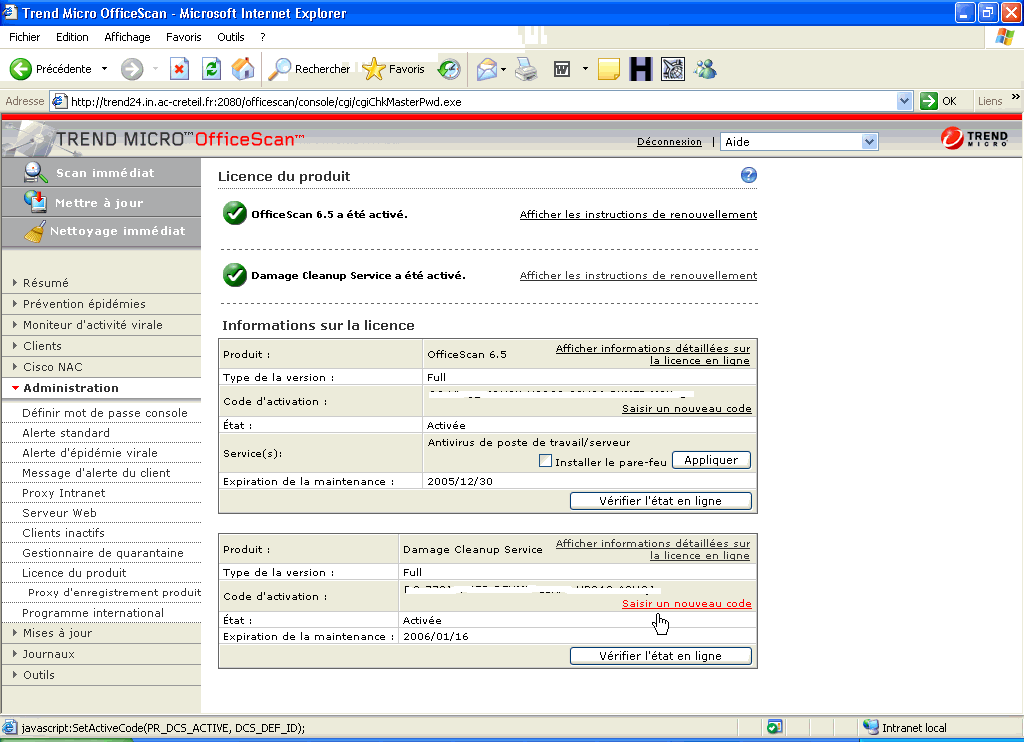Open the Outils menu in menu bar
Image resolution: width=1024 pixels, height=742 pixels.
click(231, 37)
